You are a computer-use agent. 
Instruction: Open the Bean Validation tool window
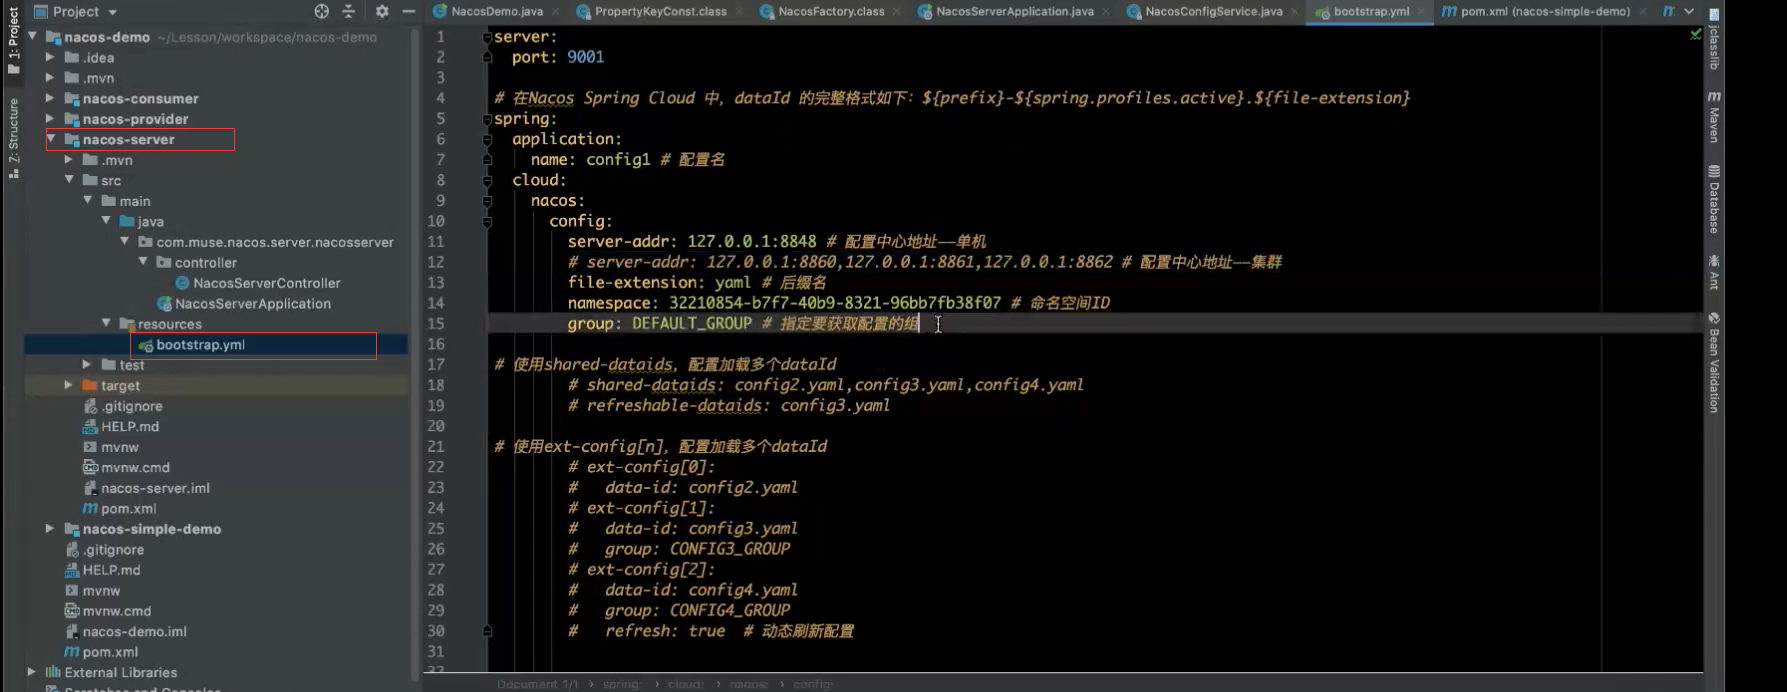click(1714, 362)
